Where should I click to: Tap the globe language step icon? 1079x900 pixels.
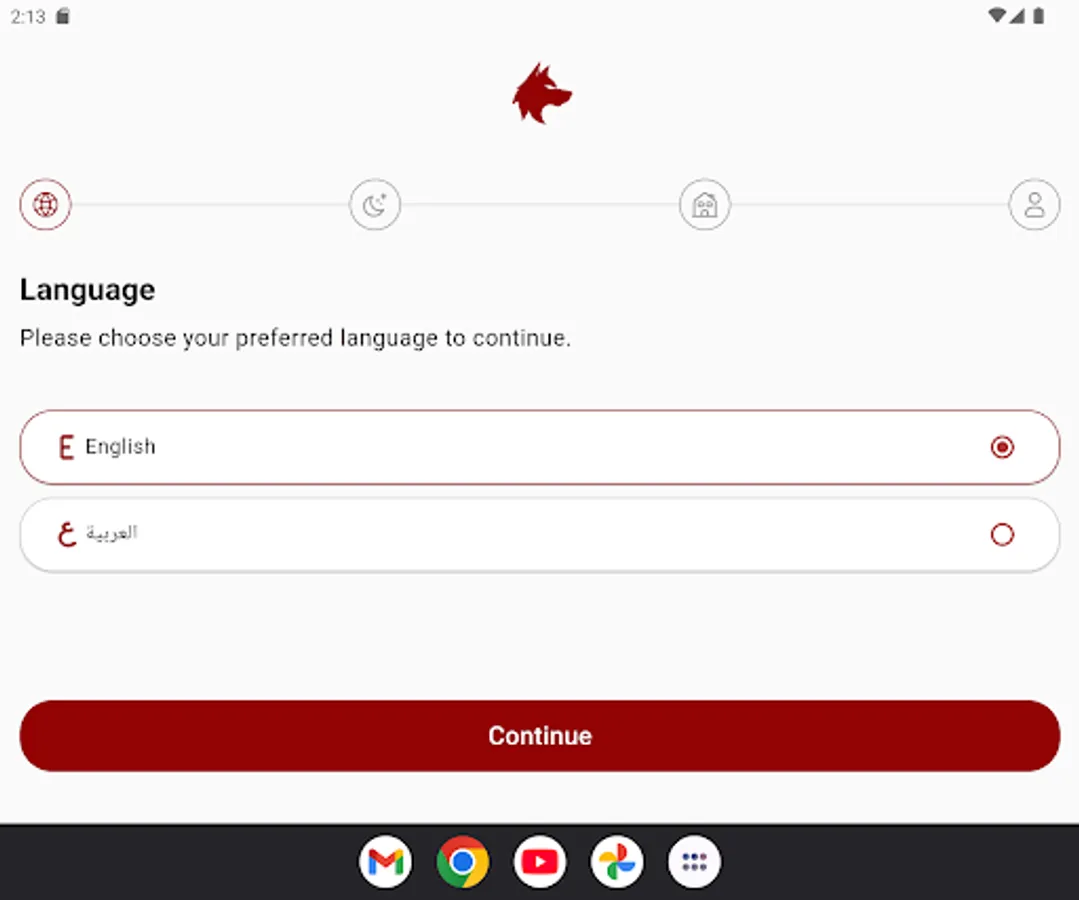click(x=45, y=204)
